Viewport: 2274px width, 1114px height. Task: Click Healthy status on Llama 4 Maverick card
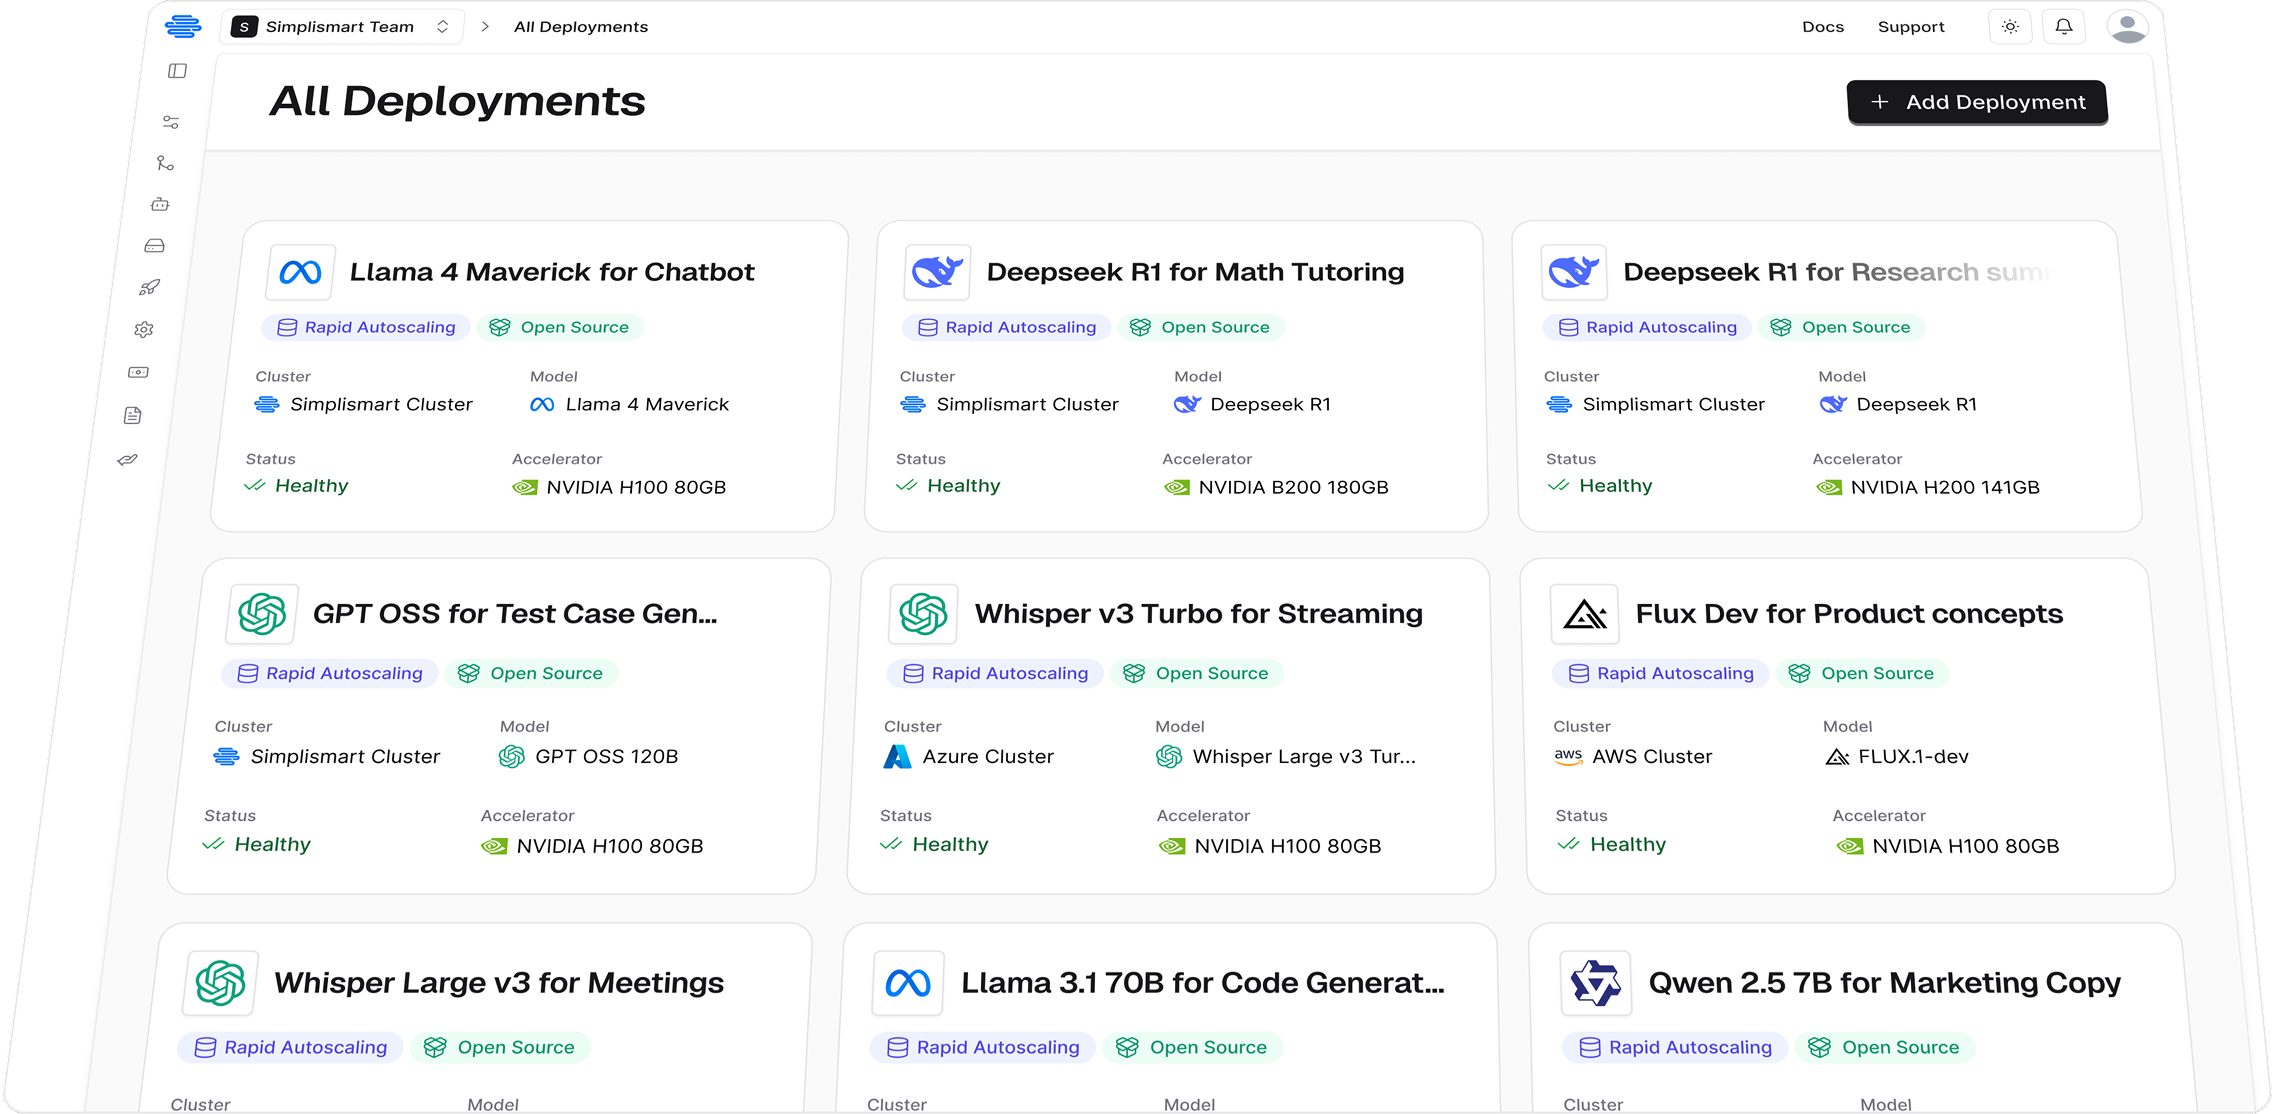[x=297, y=486]
